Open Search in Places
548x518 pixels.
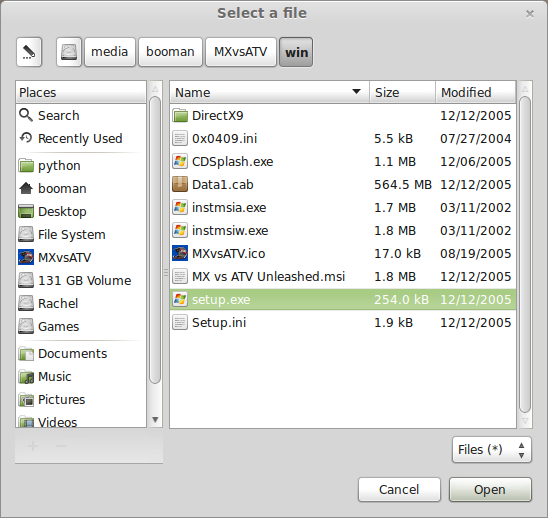coord(81,115)
